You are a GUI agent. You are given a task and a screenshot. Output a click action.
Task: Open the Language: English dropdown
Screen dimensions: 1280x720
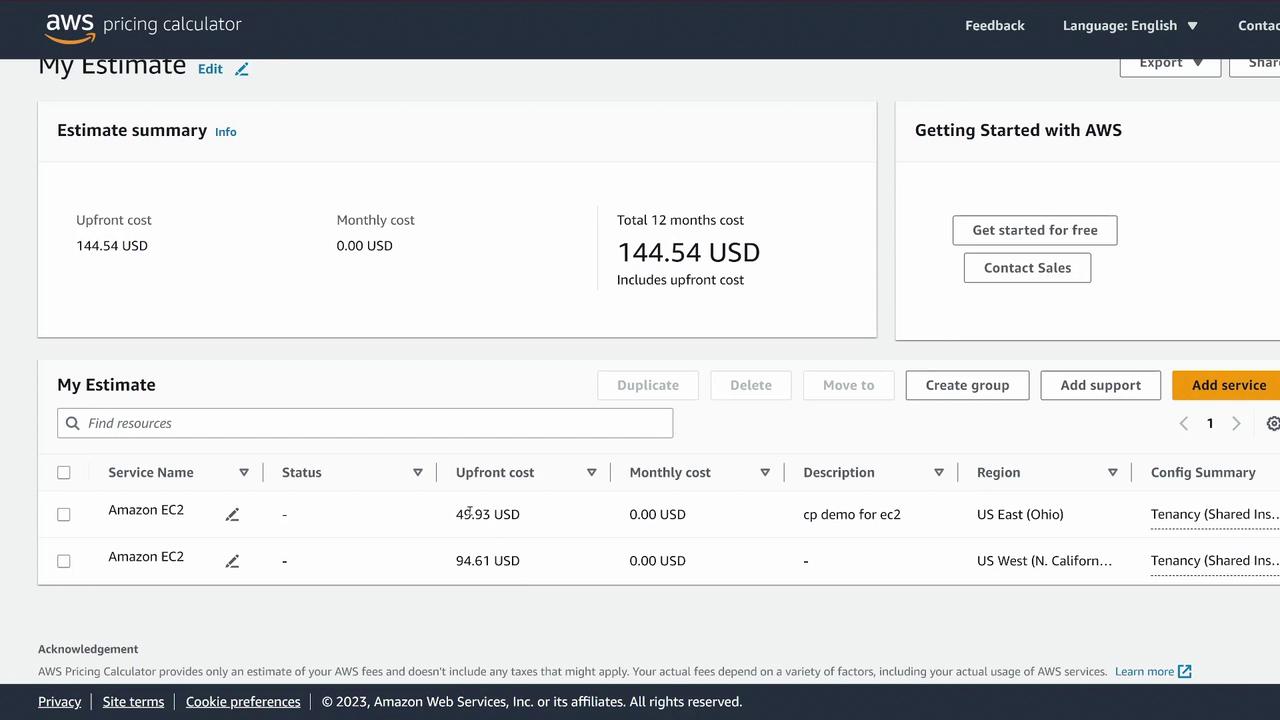click(x=1130, y=26)
